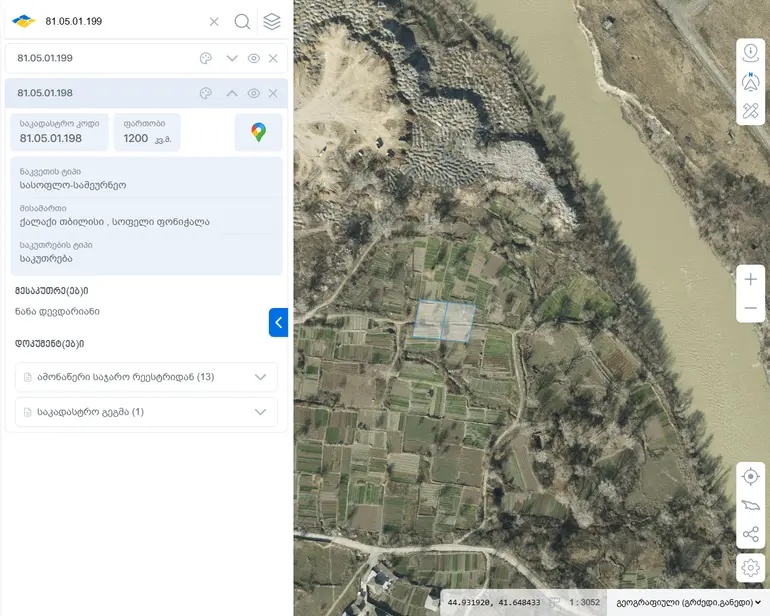Viewport: 770px width, 616px height.
Task: Show full Georgia country extent
Action: (750, 505)
